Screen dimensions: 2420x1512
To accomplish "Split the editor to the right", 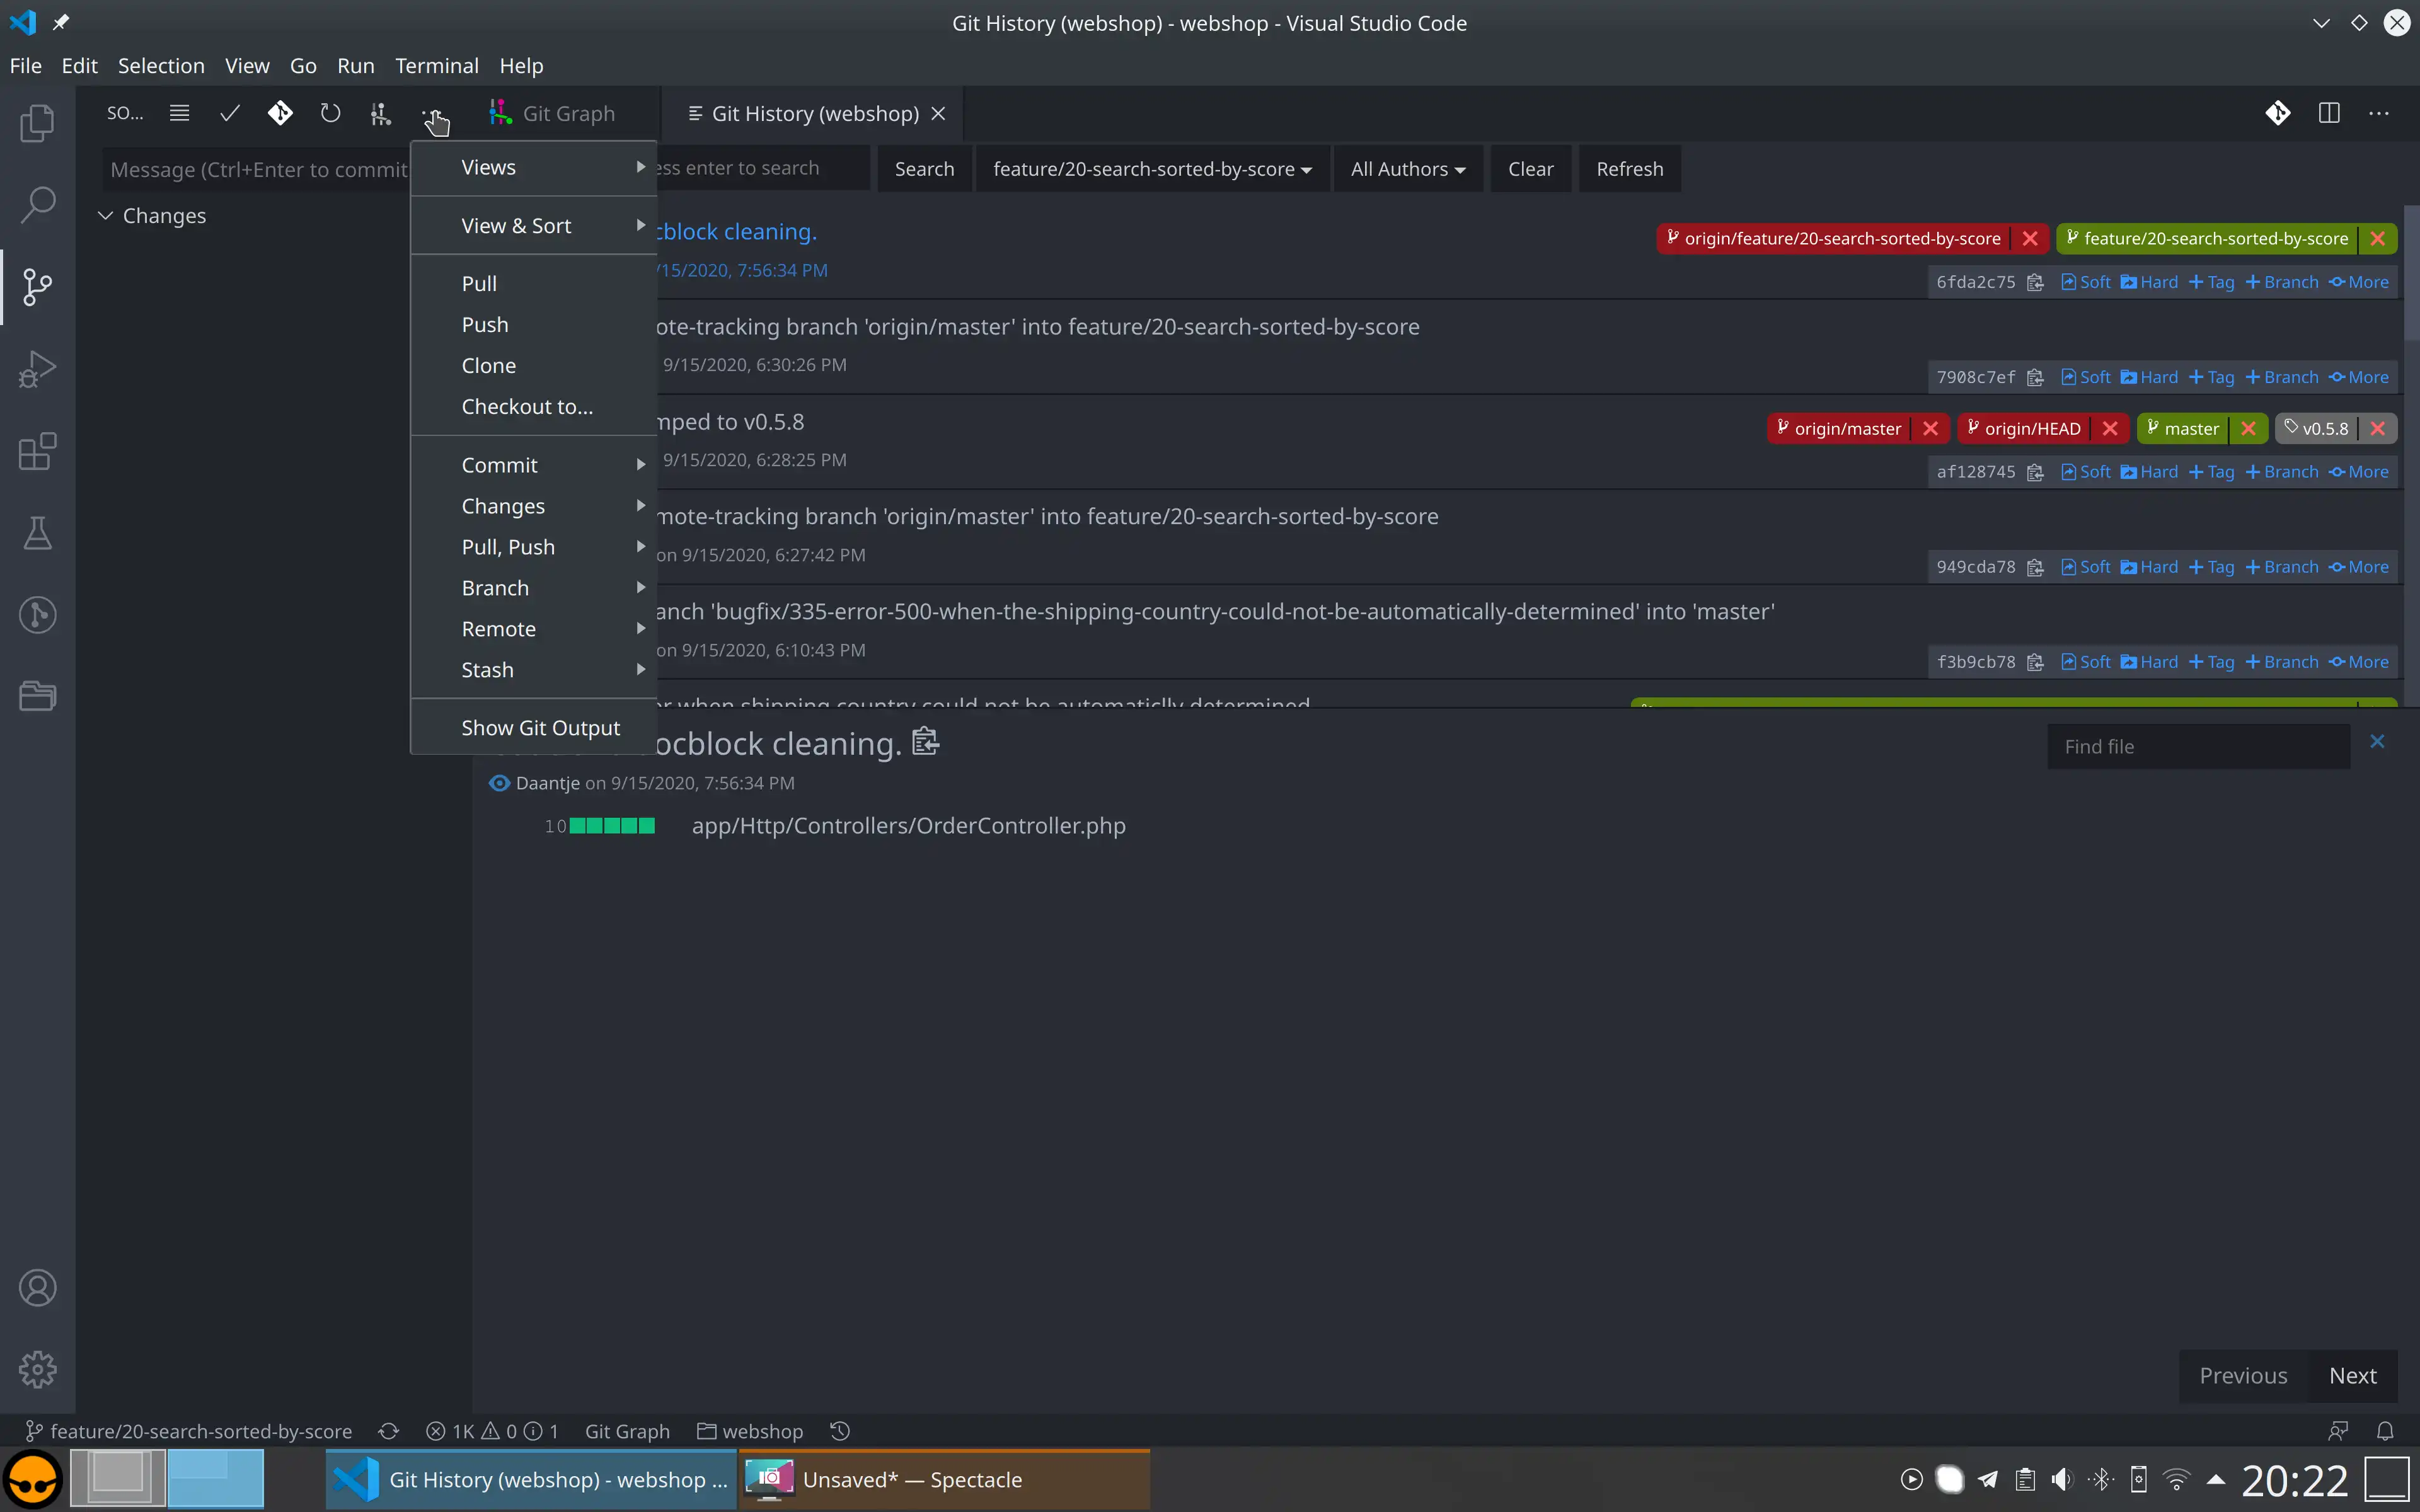I will [x=2329, y=113].
